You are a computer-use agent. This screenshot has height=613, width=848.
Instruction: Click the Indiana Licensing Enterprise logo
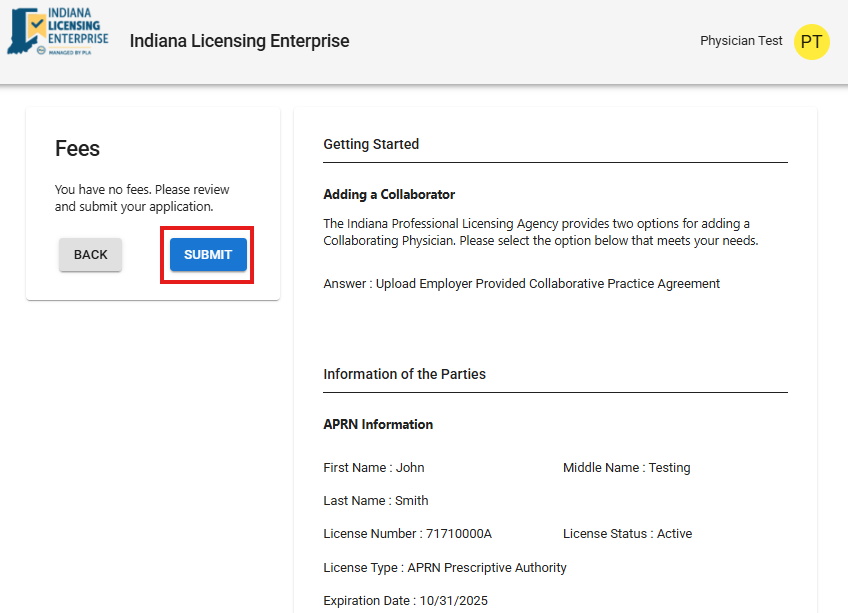57,33
